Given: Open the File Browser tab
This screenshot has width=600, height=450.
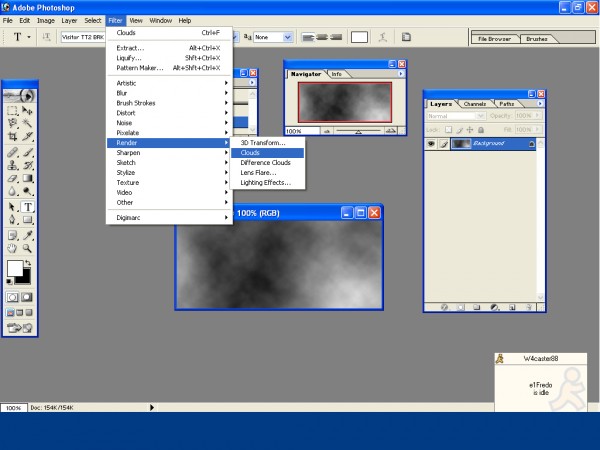Looking at the screenshot, I should click(494, 39).
